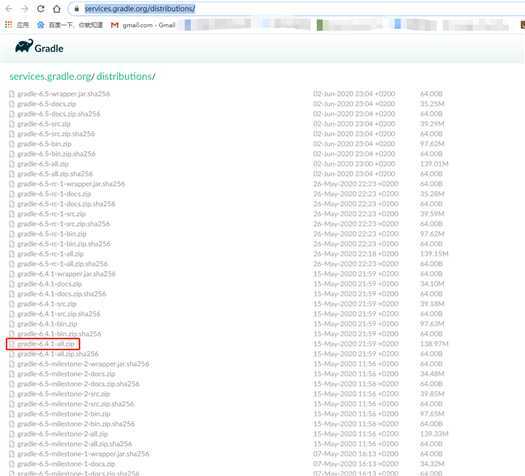Select the 26-May-2020 22:18 date of rc-1-all.zip
Screen dimensions: 525x476
pos(356,254)
